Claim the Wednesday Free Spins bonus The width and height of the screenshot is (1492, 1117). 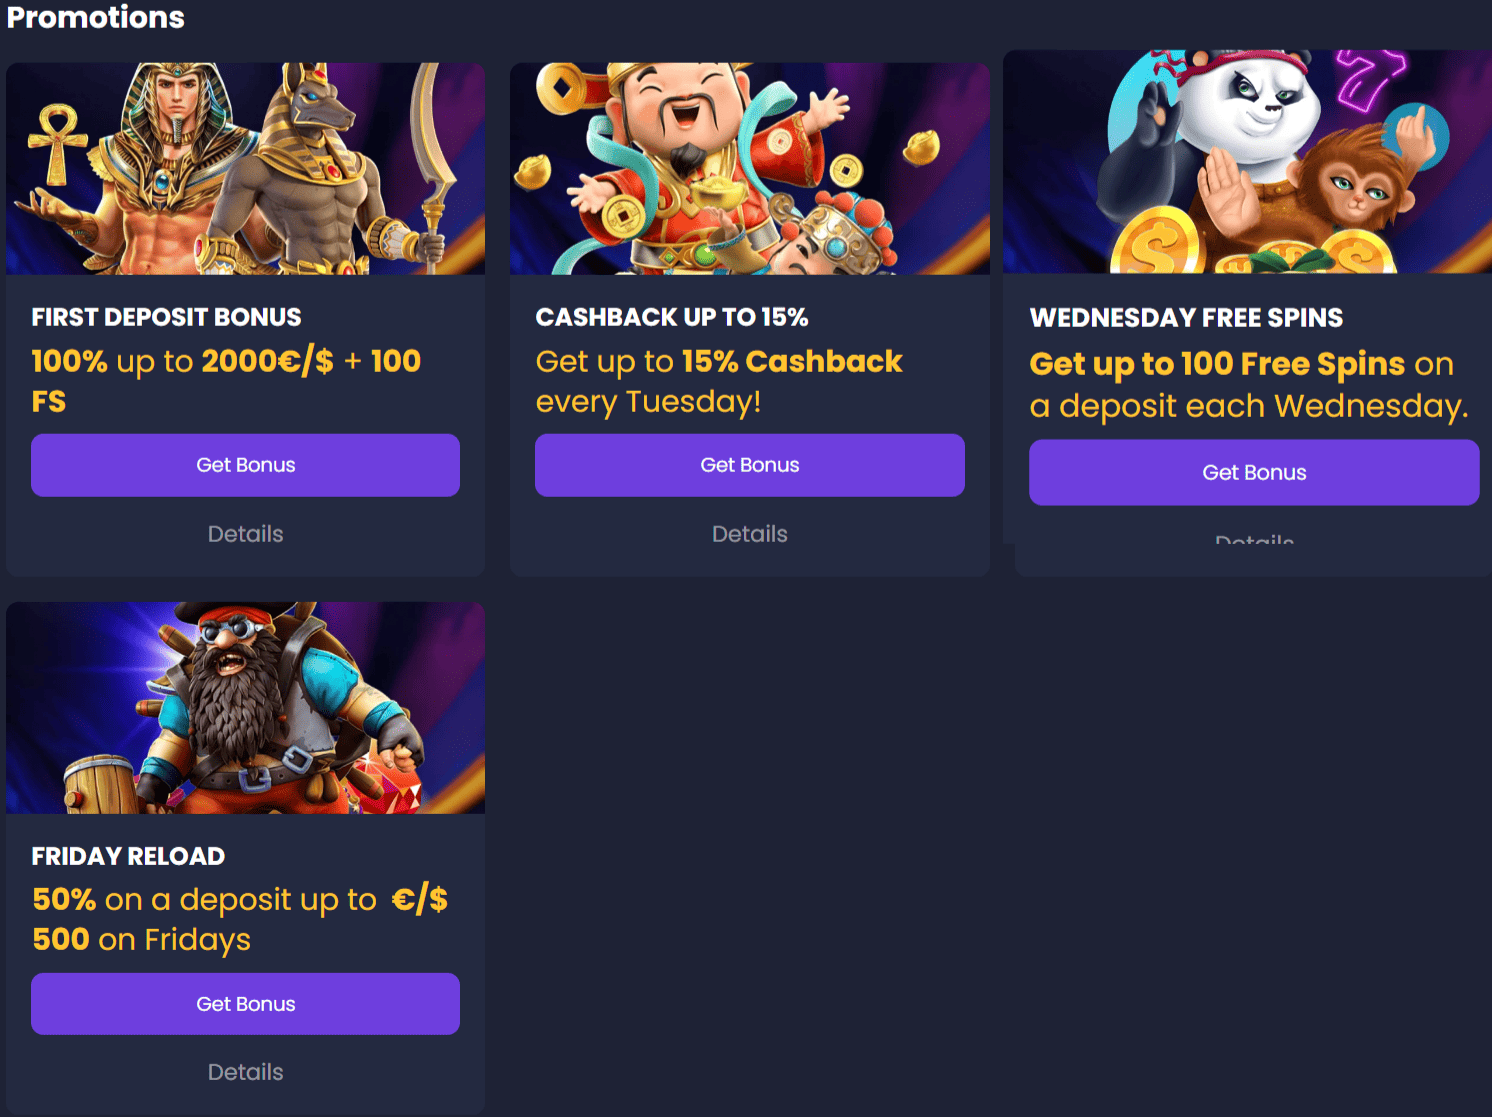pyautogui.click(x=1254, y=472)
